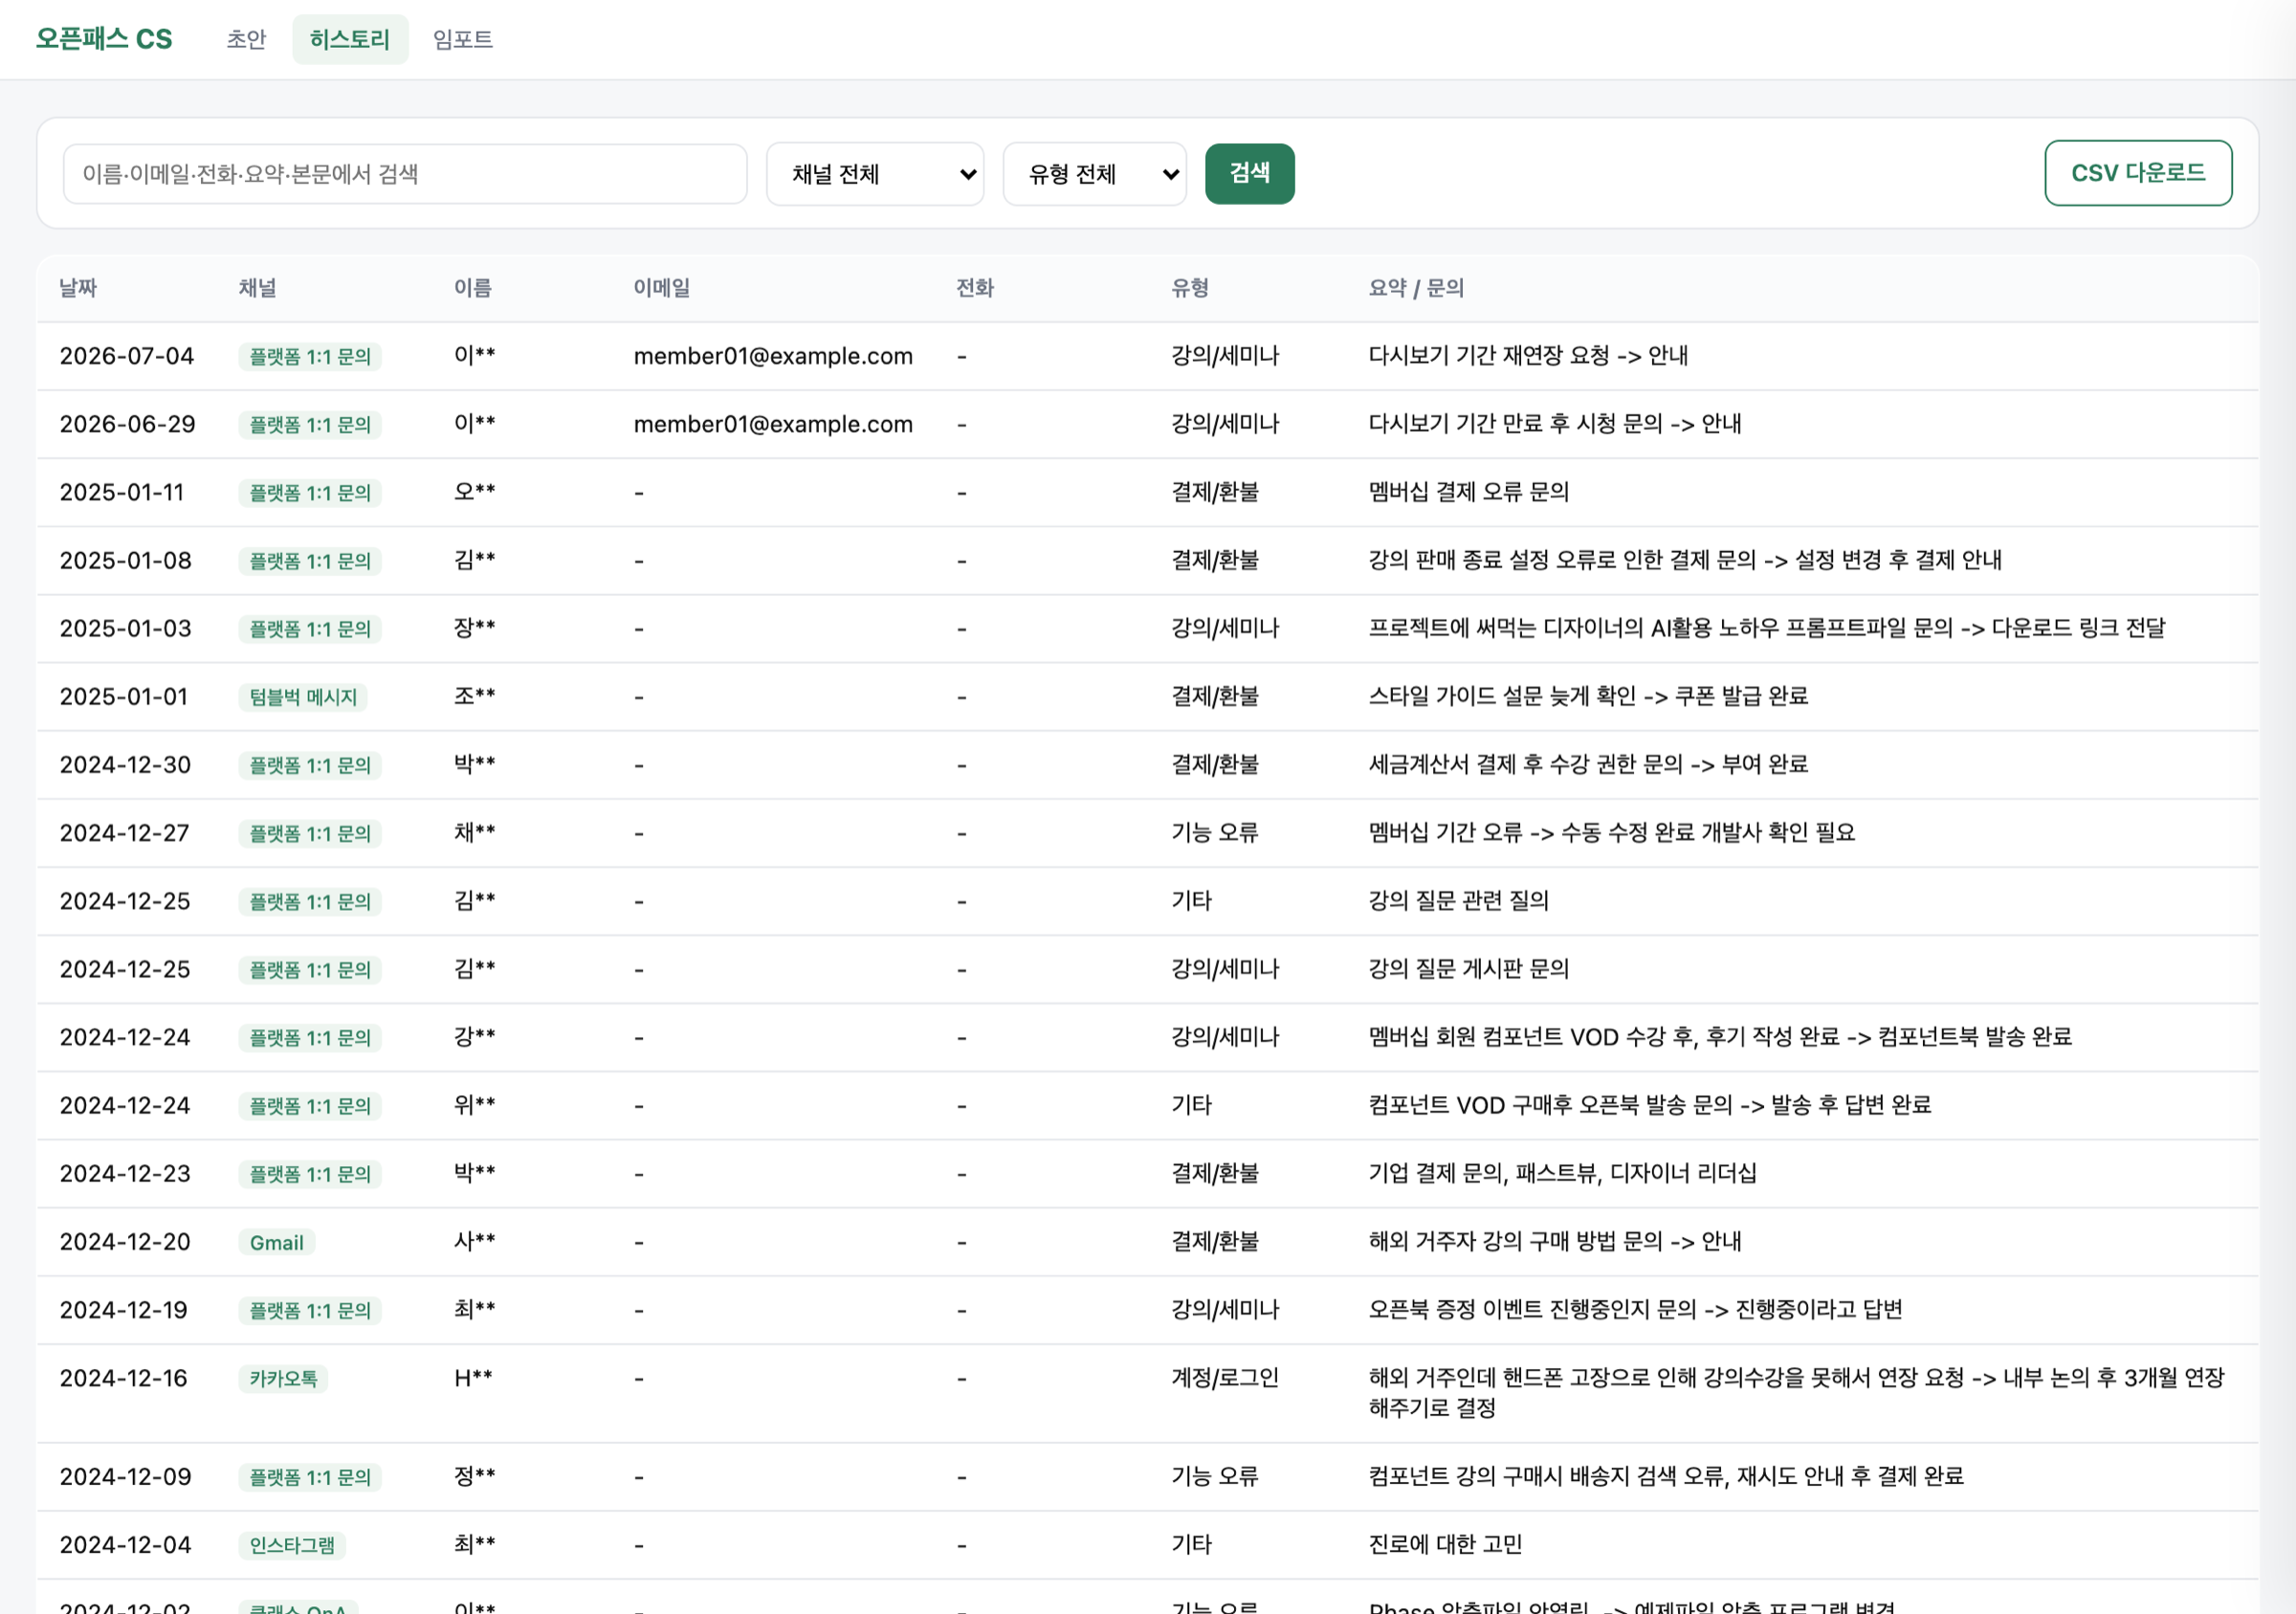The width and height of the screenshot is (2296, 1614).
Task: Click 다시보기 기간 재연장 요청 summary
Action: tap(1528, 356)
